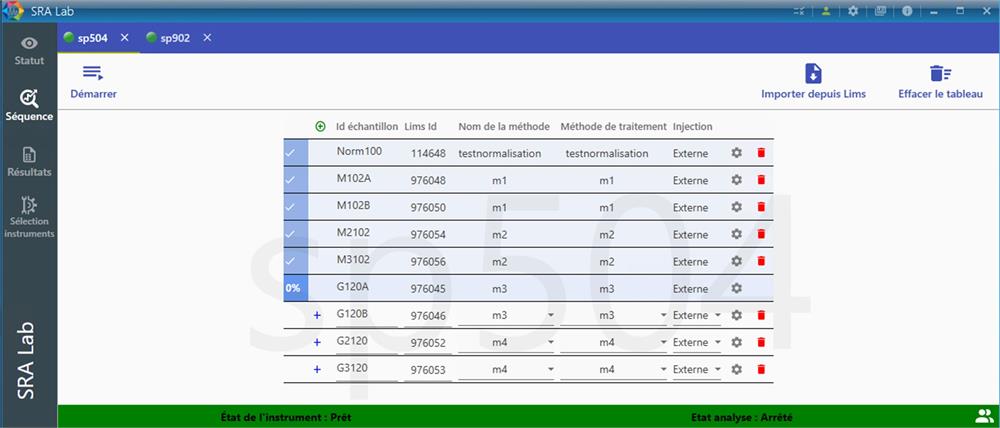Delete the M102B row with red trash icon
The width and height of the screenshot is (1000, 428).
(x=761, y=207)
